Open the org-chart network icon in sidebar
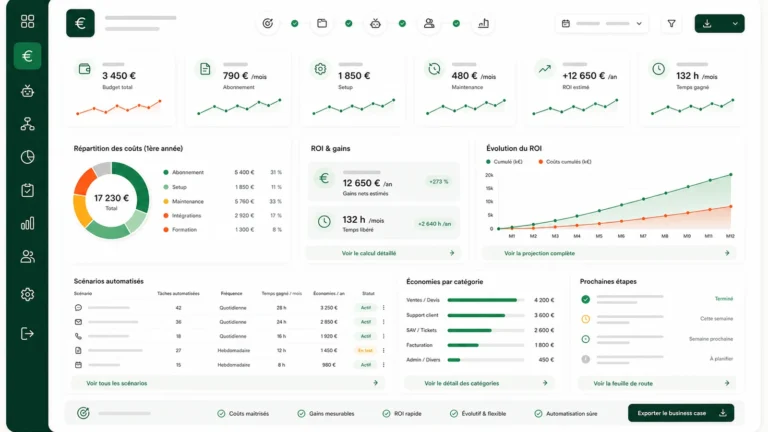 click(27, 124)
